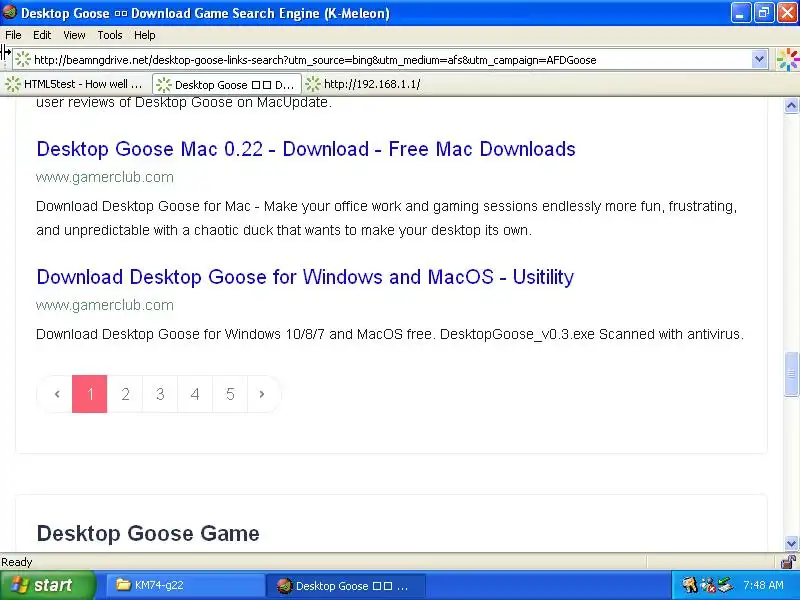
Task: Go to results page 4
Action: click(x=195, y=394)
